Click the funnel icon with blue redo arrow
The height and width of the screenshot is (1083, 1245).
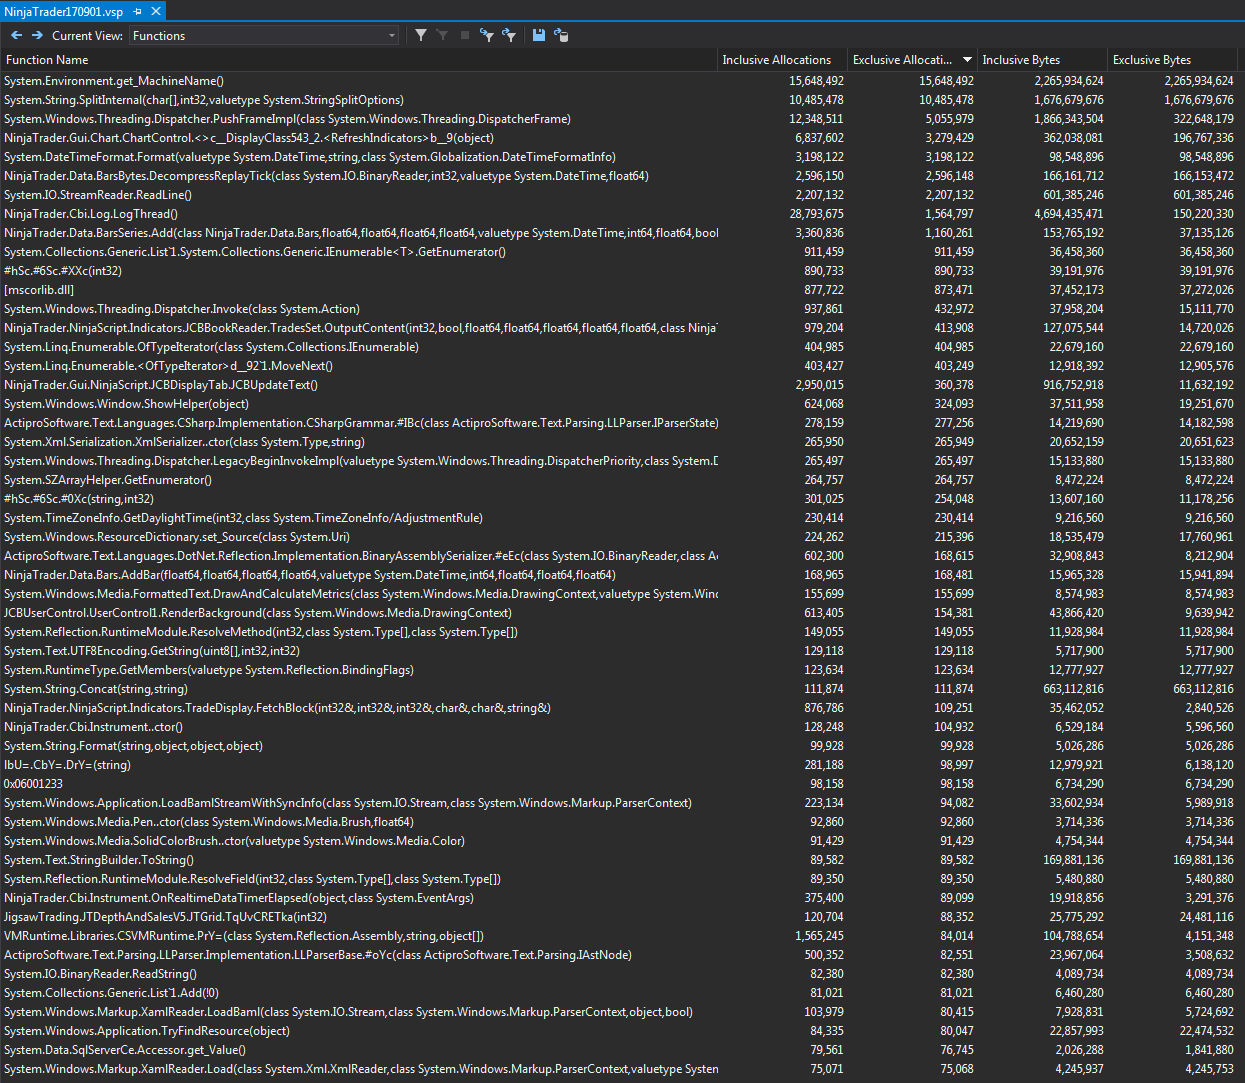click(509, 35)
